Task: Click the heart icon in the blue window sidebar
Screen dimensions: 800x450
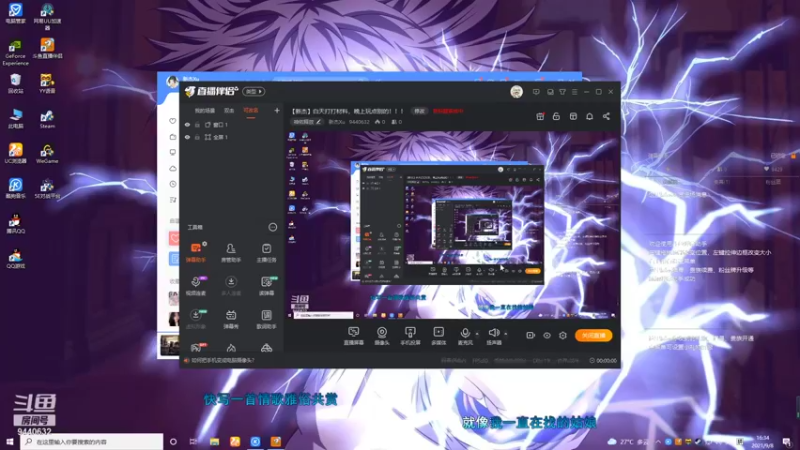Action: point(172,121)
